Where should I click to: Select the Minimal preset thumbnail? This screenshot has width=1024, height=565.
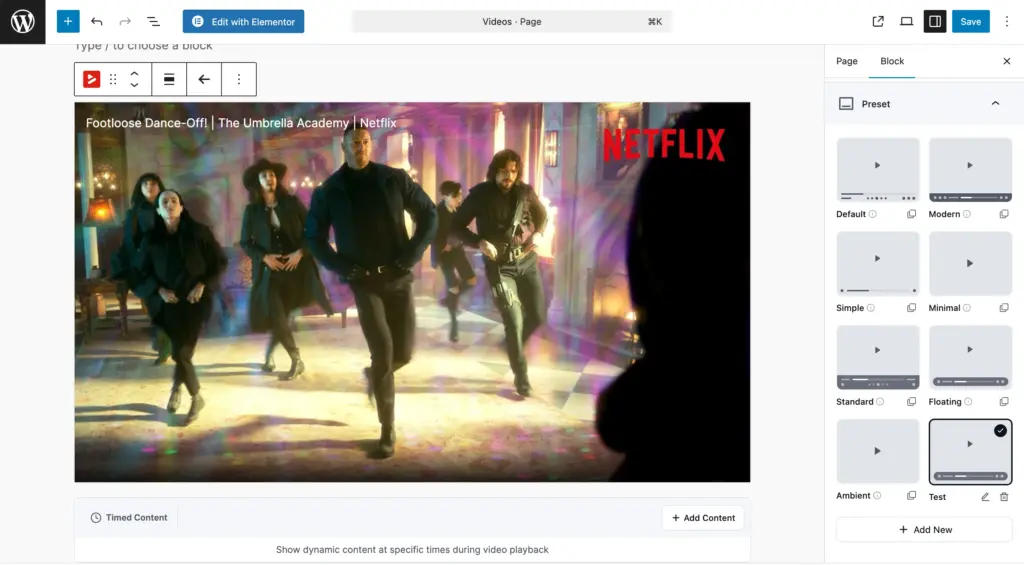[970, 263]
